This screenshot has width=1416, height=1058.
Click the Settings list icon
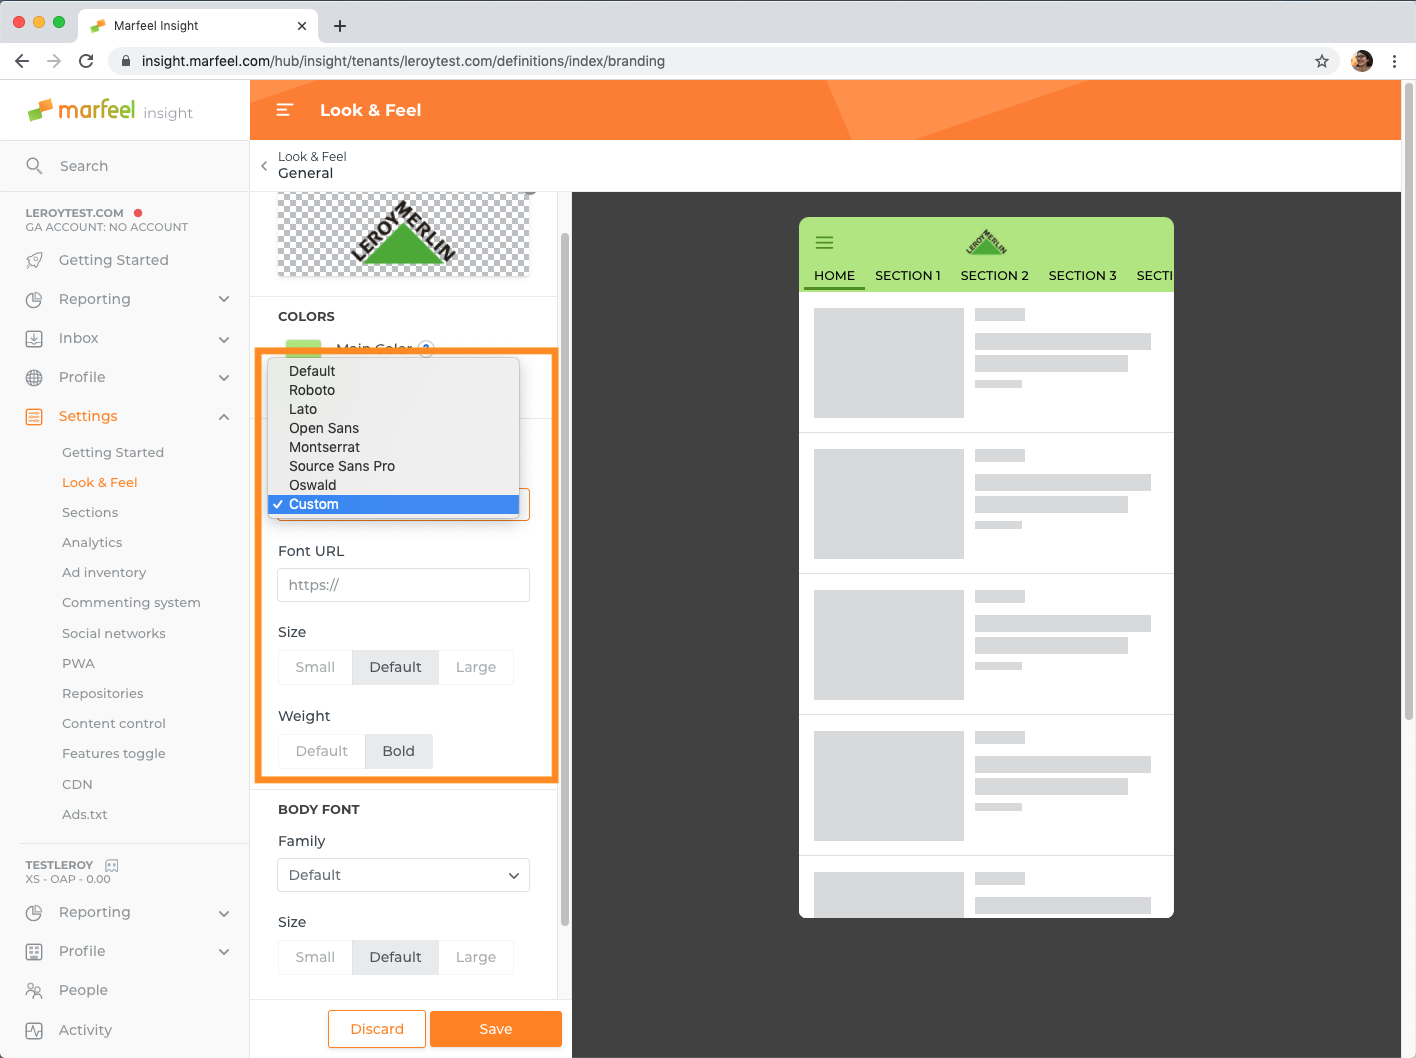(34, 416)
